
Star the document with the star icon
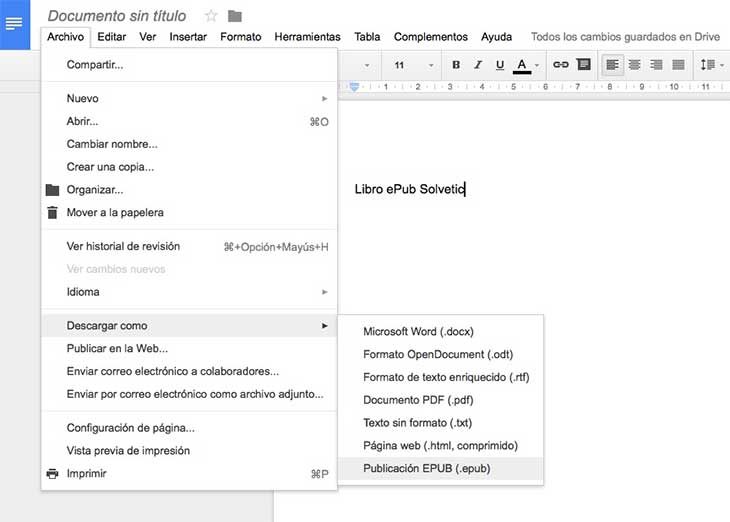211,16
